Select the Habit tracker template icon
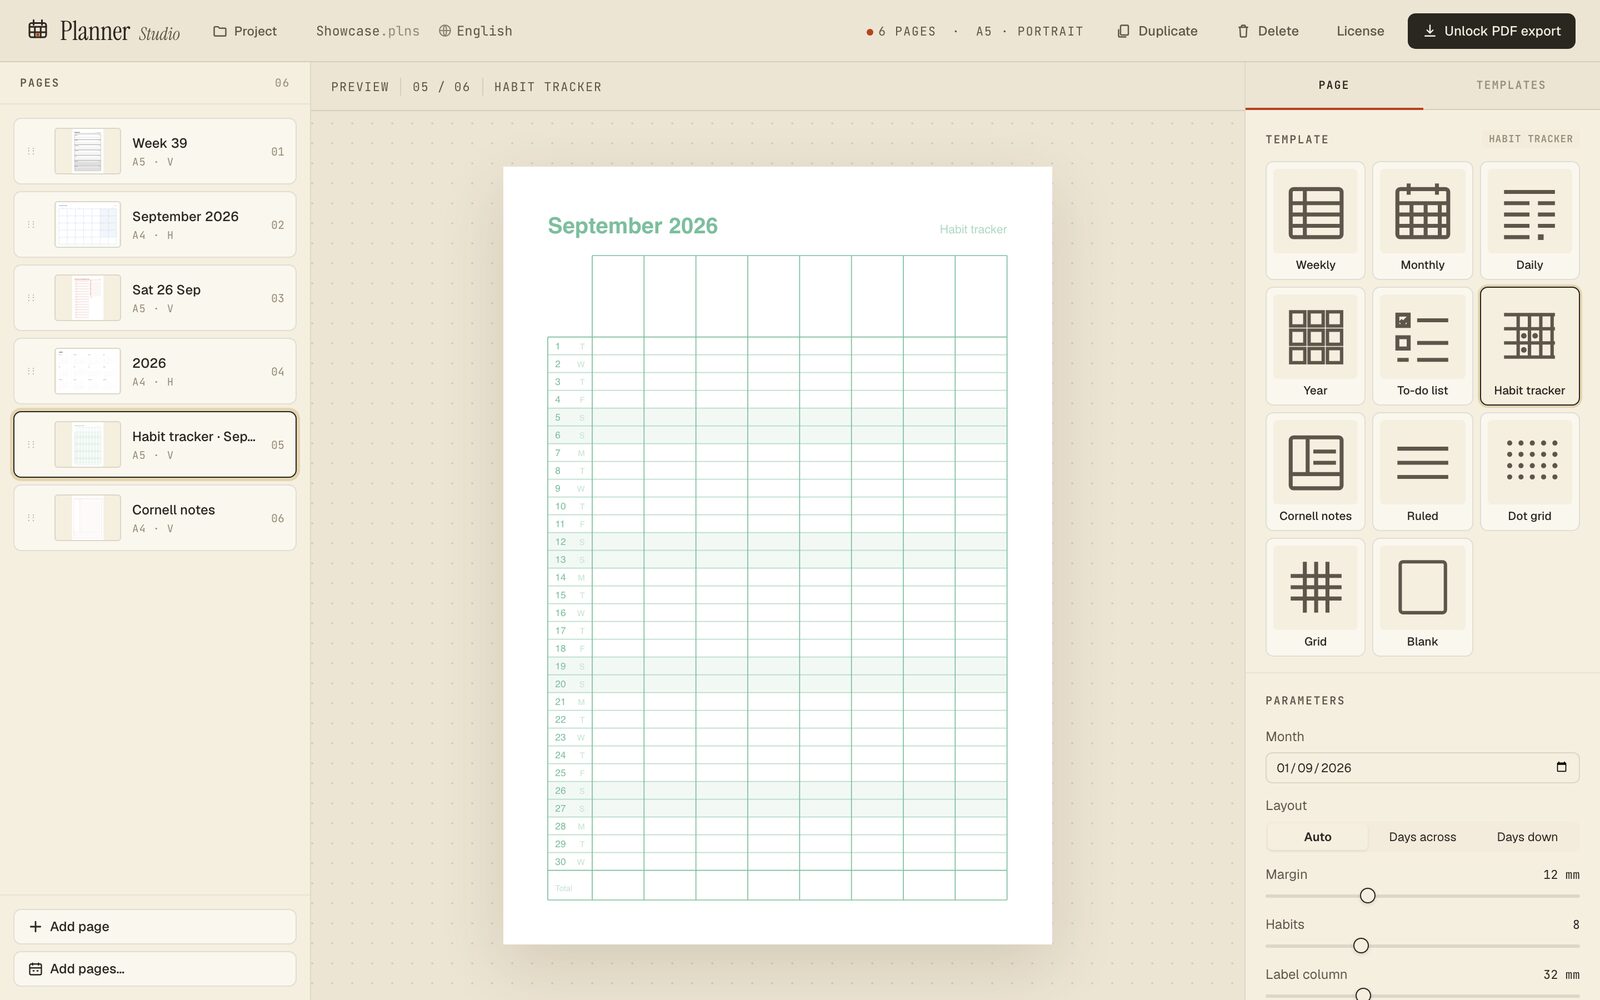 (1529, 346)
